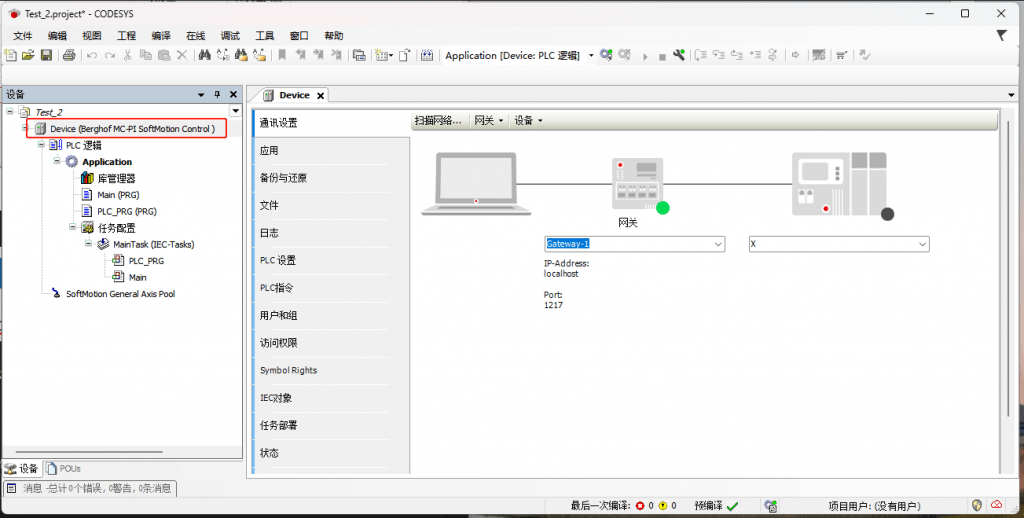Select the PLC 设置 section
Image resolution: width=1024 pixels, height=518 pixels.
pyautogui.click(x=278, y=260)
